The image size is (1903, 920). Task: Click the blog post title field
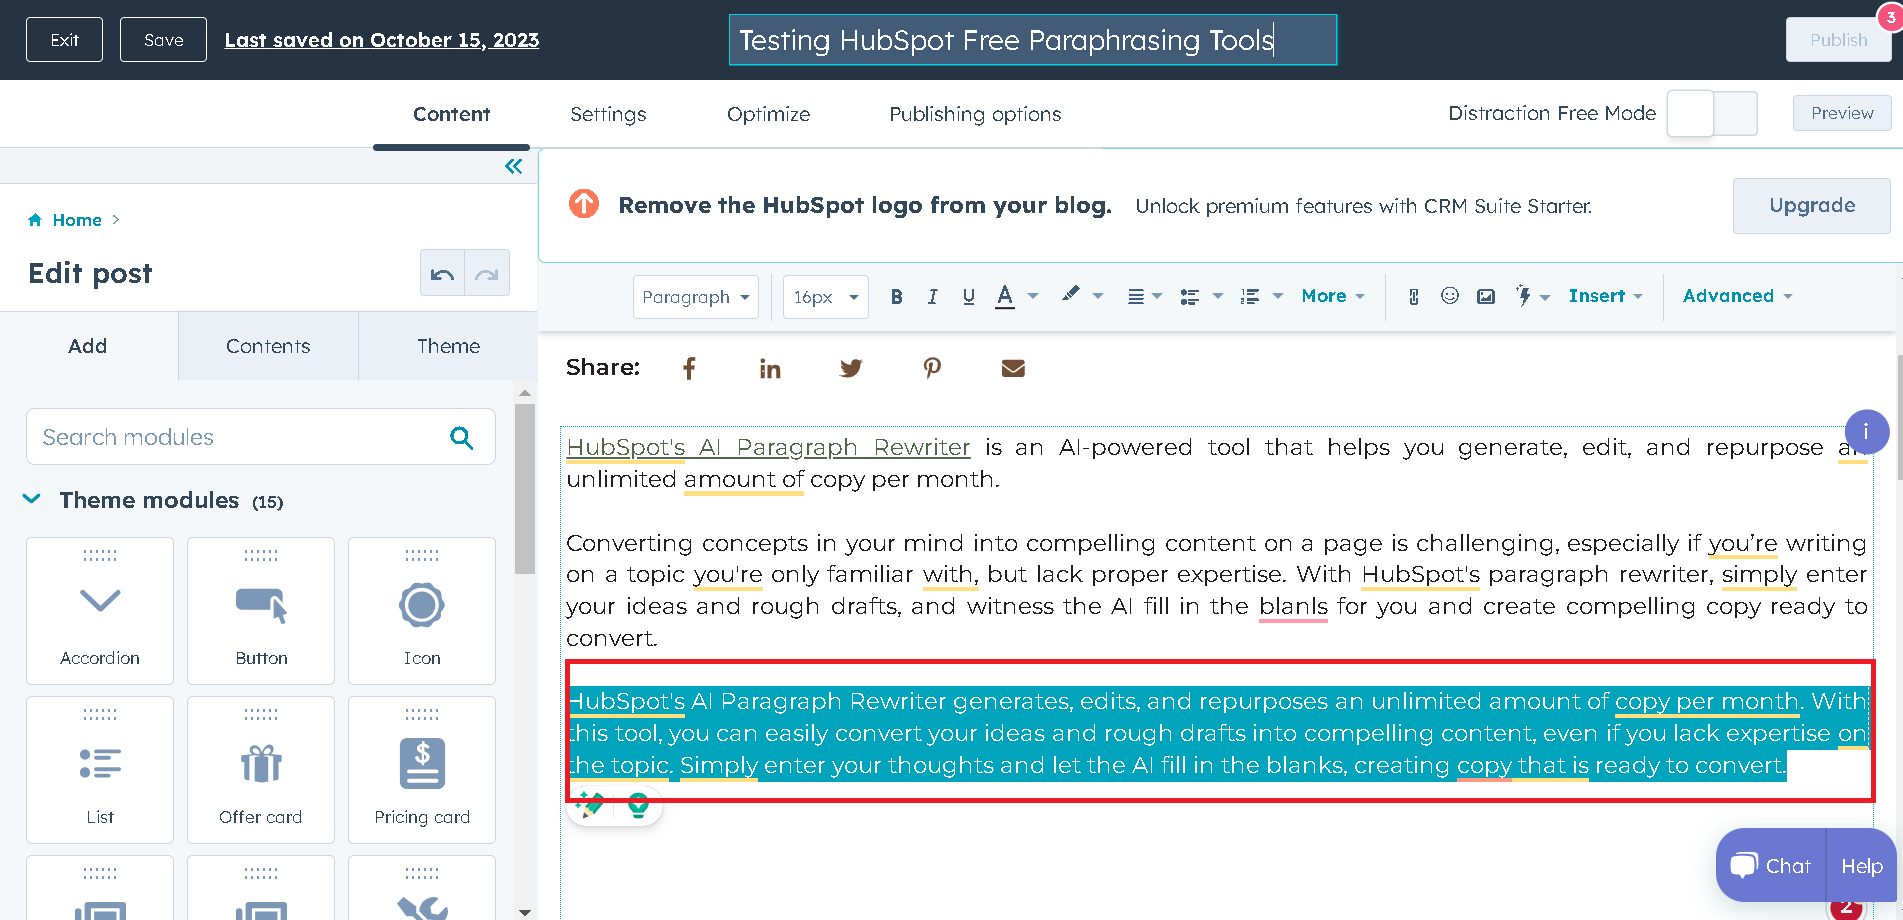(1033, 40)
